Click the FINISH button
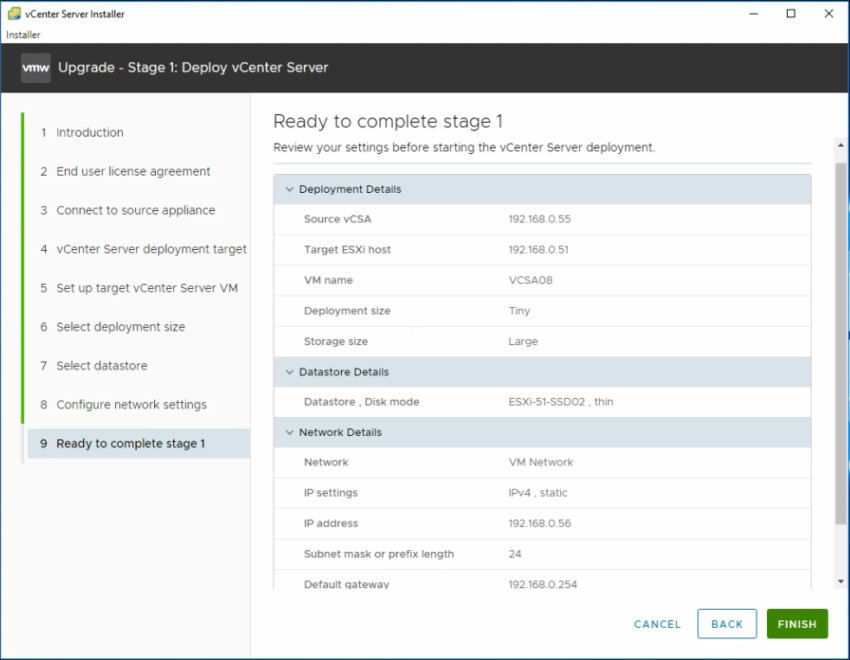The height and width of the screenshot is (660, 850). pyautogui.click(x=797, y=624)
